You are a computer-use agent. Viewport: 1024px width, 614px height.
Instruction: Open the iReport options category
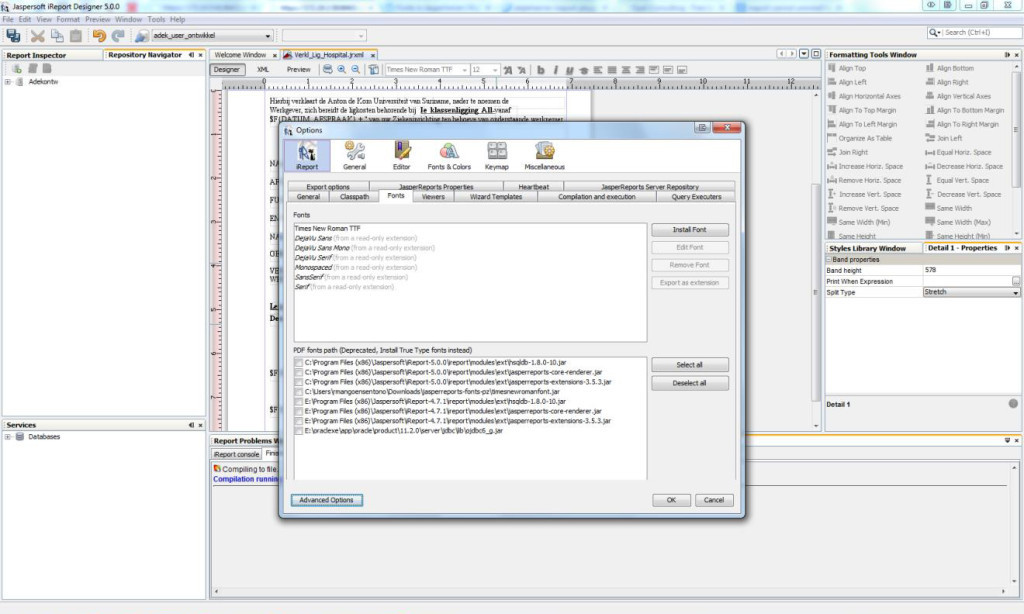click(307, 156)
